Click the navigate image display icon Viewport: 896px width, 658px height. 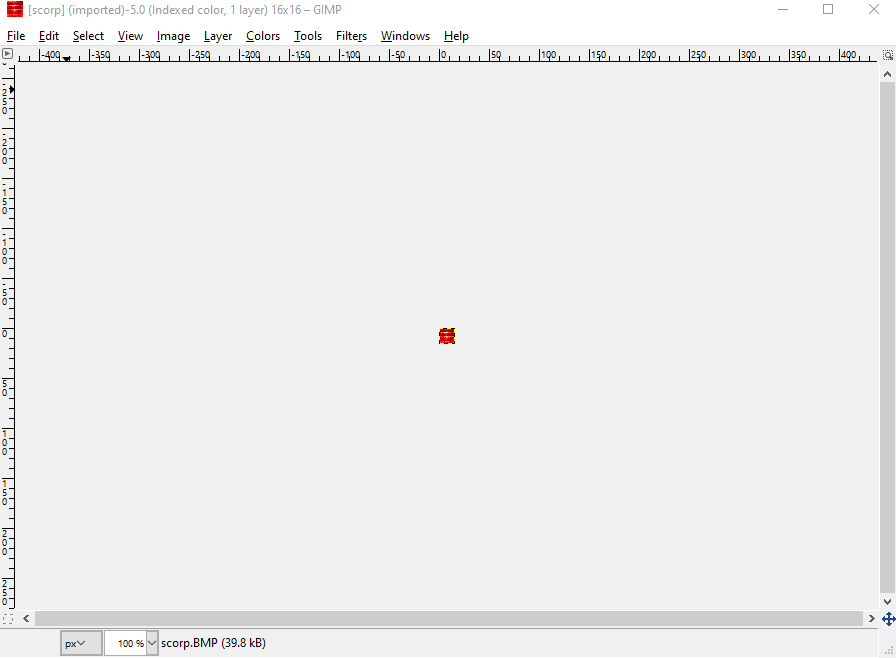tap(888, 619)
